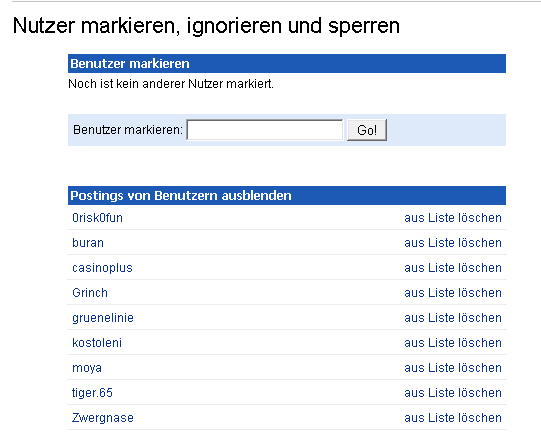
Task: Open the user profile 0risk0fun
Action: point(97,218)
